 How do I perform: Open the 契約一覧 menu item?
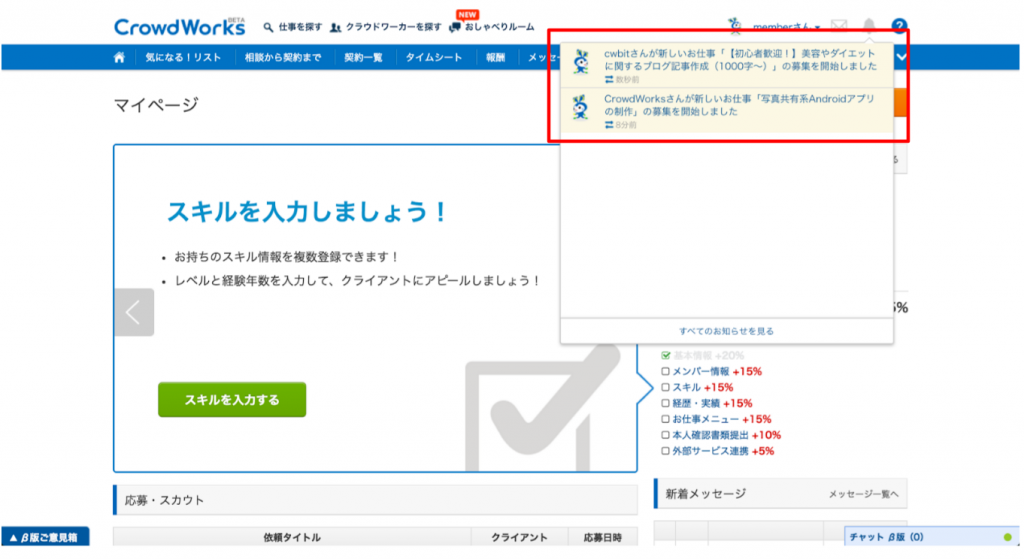363,58
